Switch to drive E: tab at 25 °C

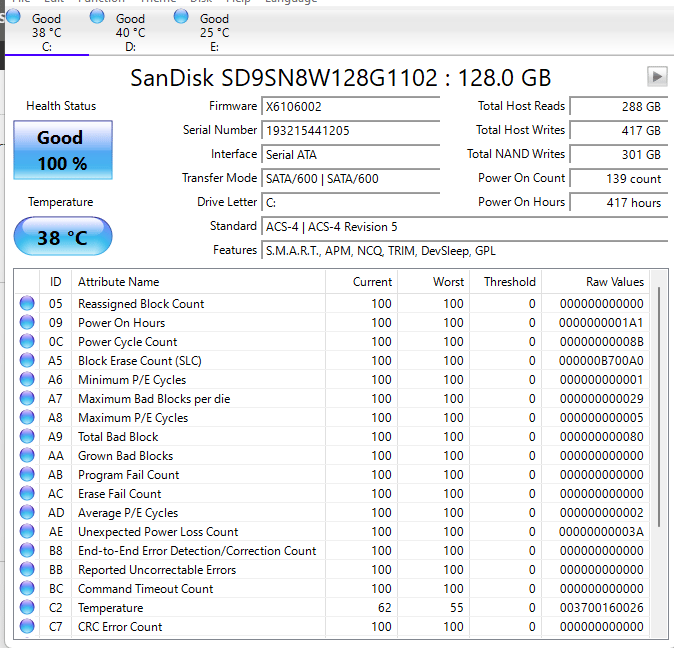pos(214,32)
